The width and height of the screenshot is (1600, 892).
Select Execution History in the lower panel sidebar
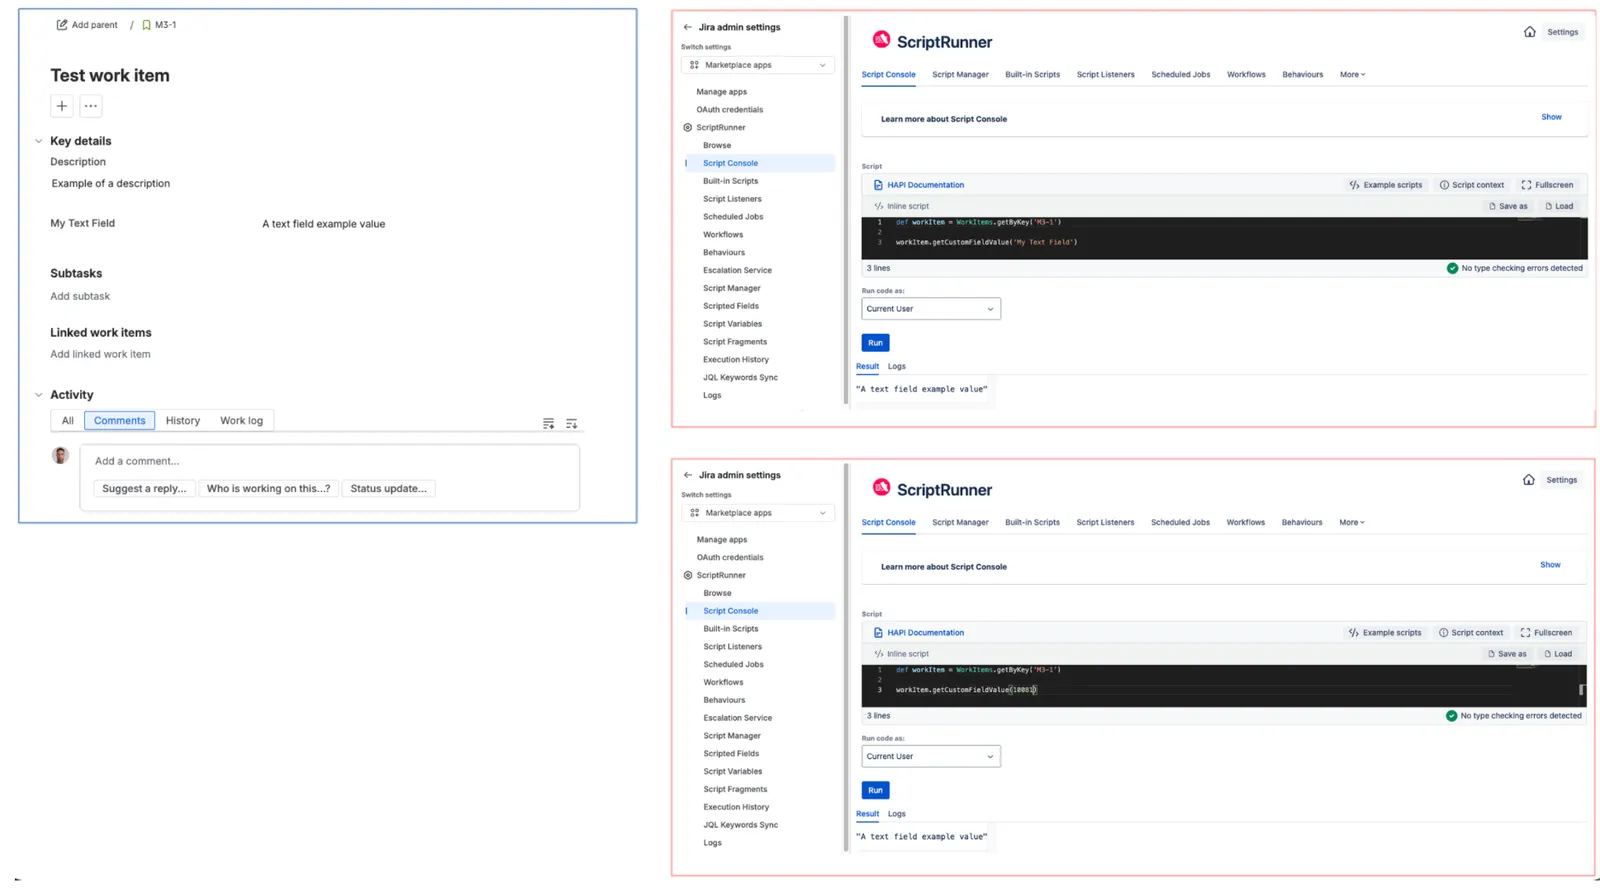point(736,807)
